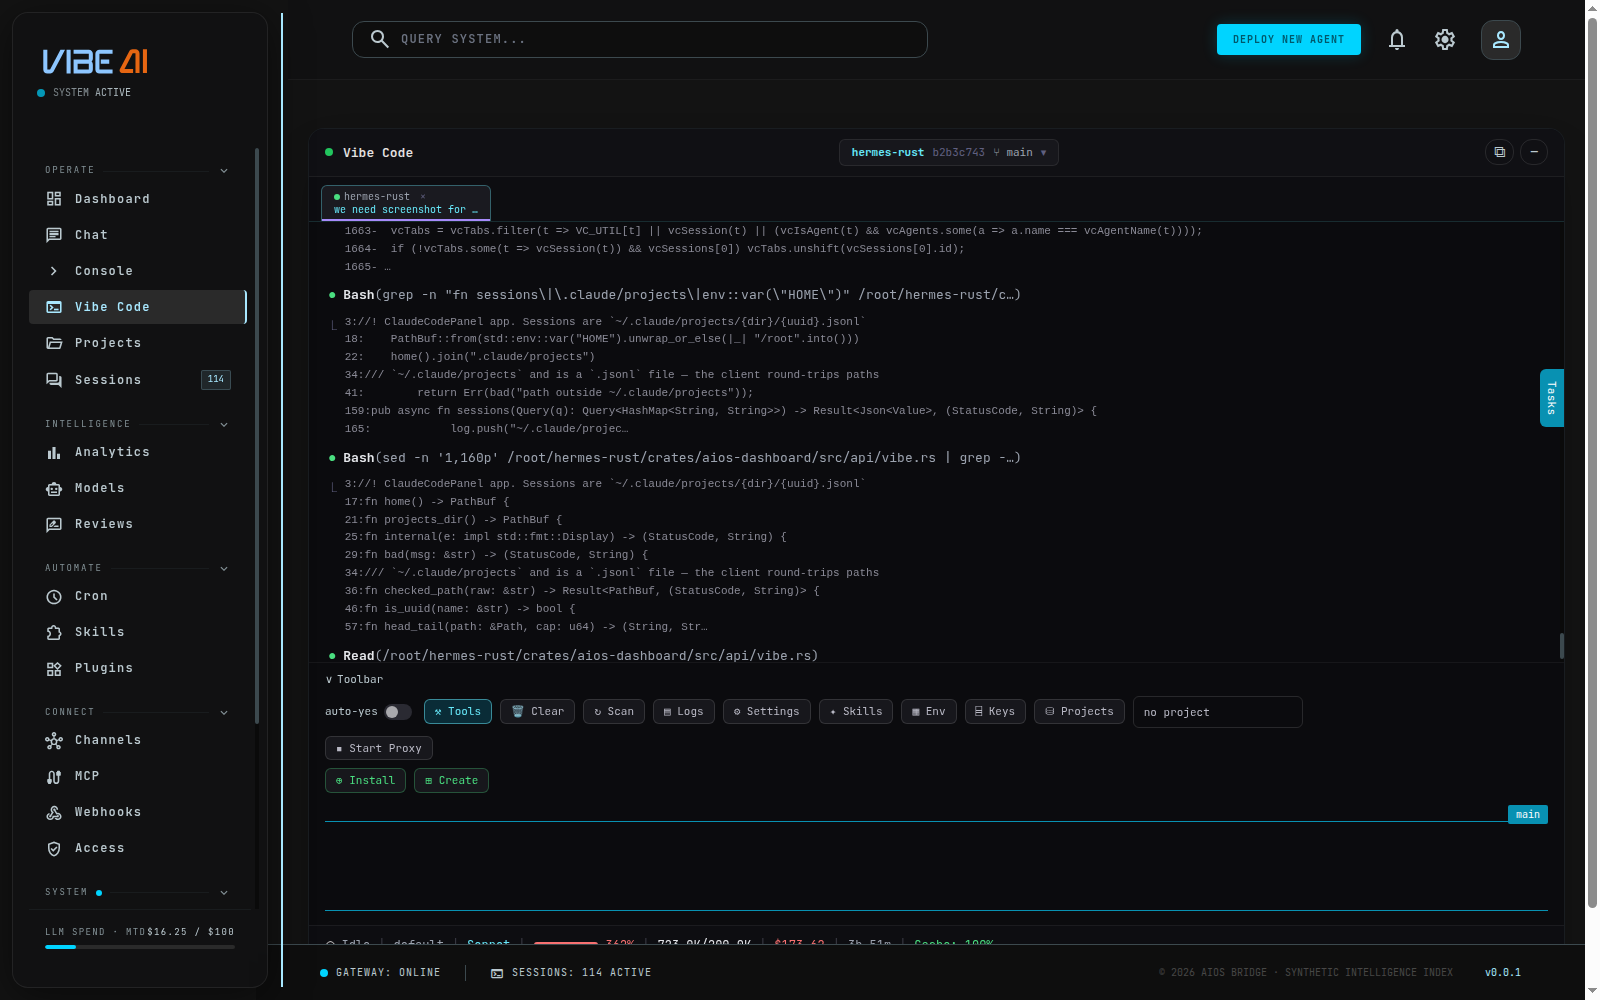Click the Reviews icon

[54, 524]
